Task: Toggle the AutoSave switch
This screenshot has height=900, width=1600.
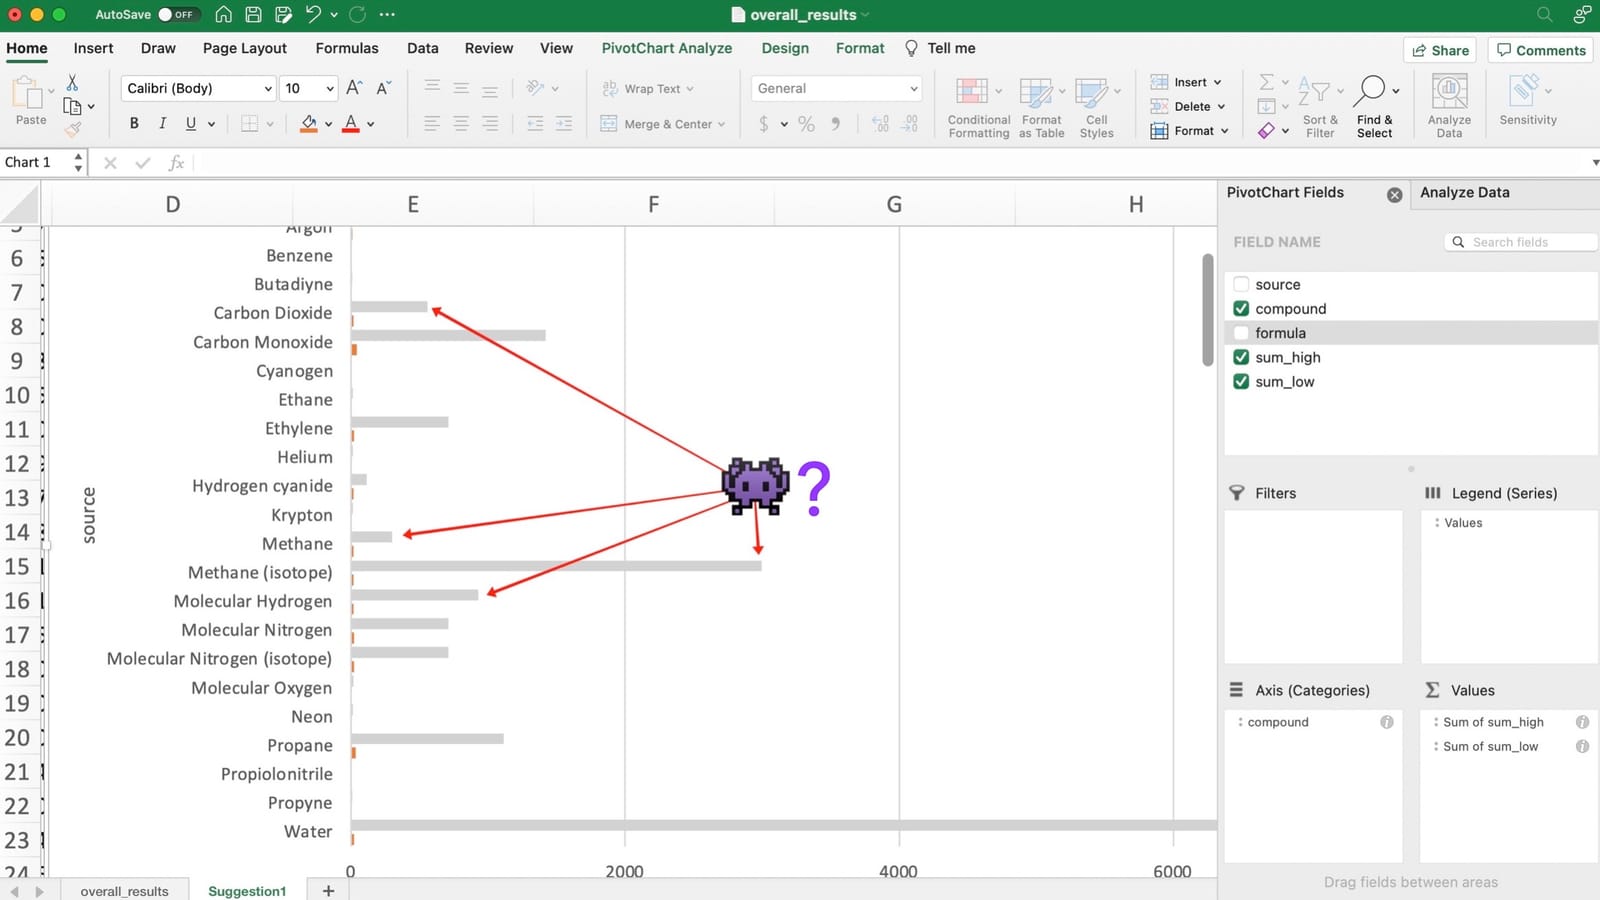Action: pyautogui.click(x=179, y=15)
